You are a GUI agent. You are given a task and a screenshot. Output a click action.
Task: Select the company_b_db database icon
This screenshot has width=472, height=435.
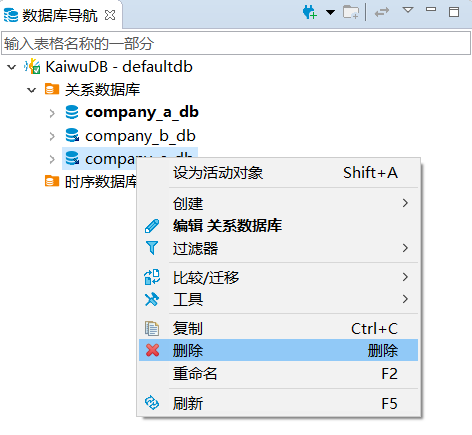coord(72,136)
